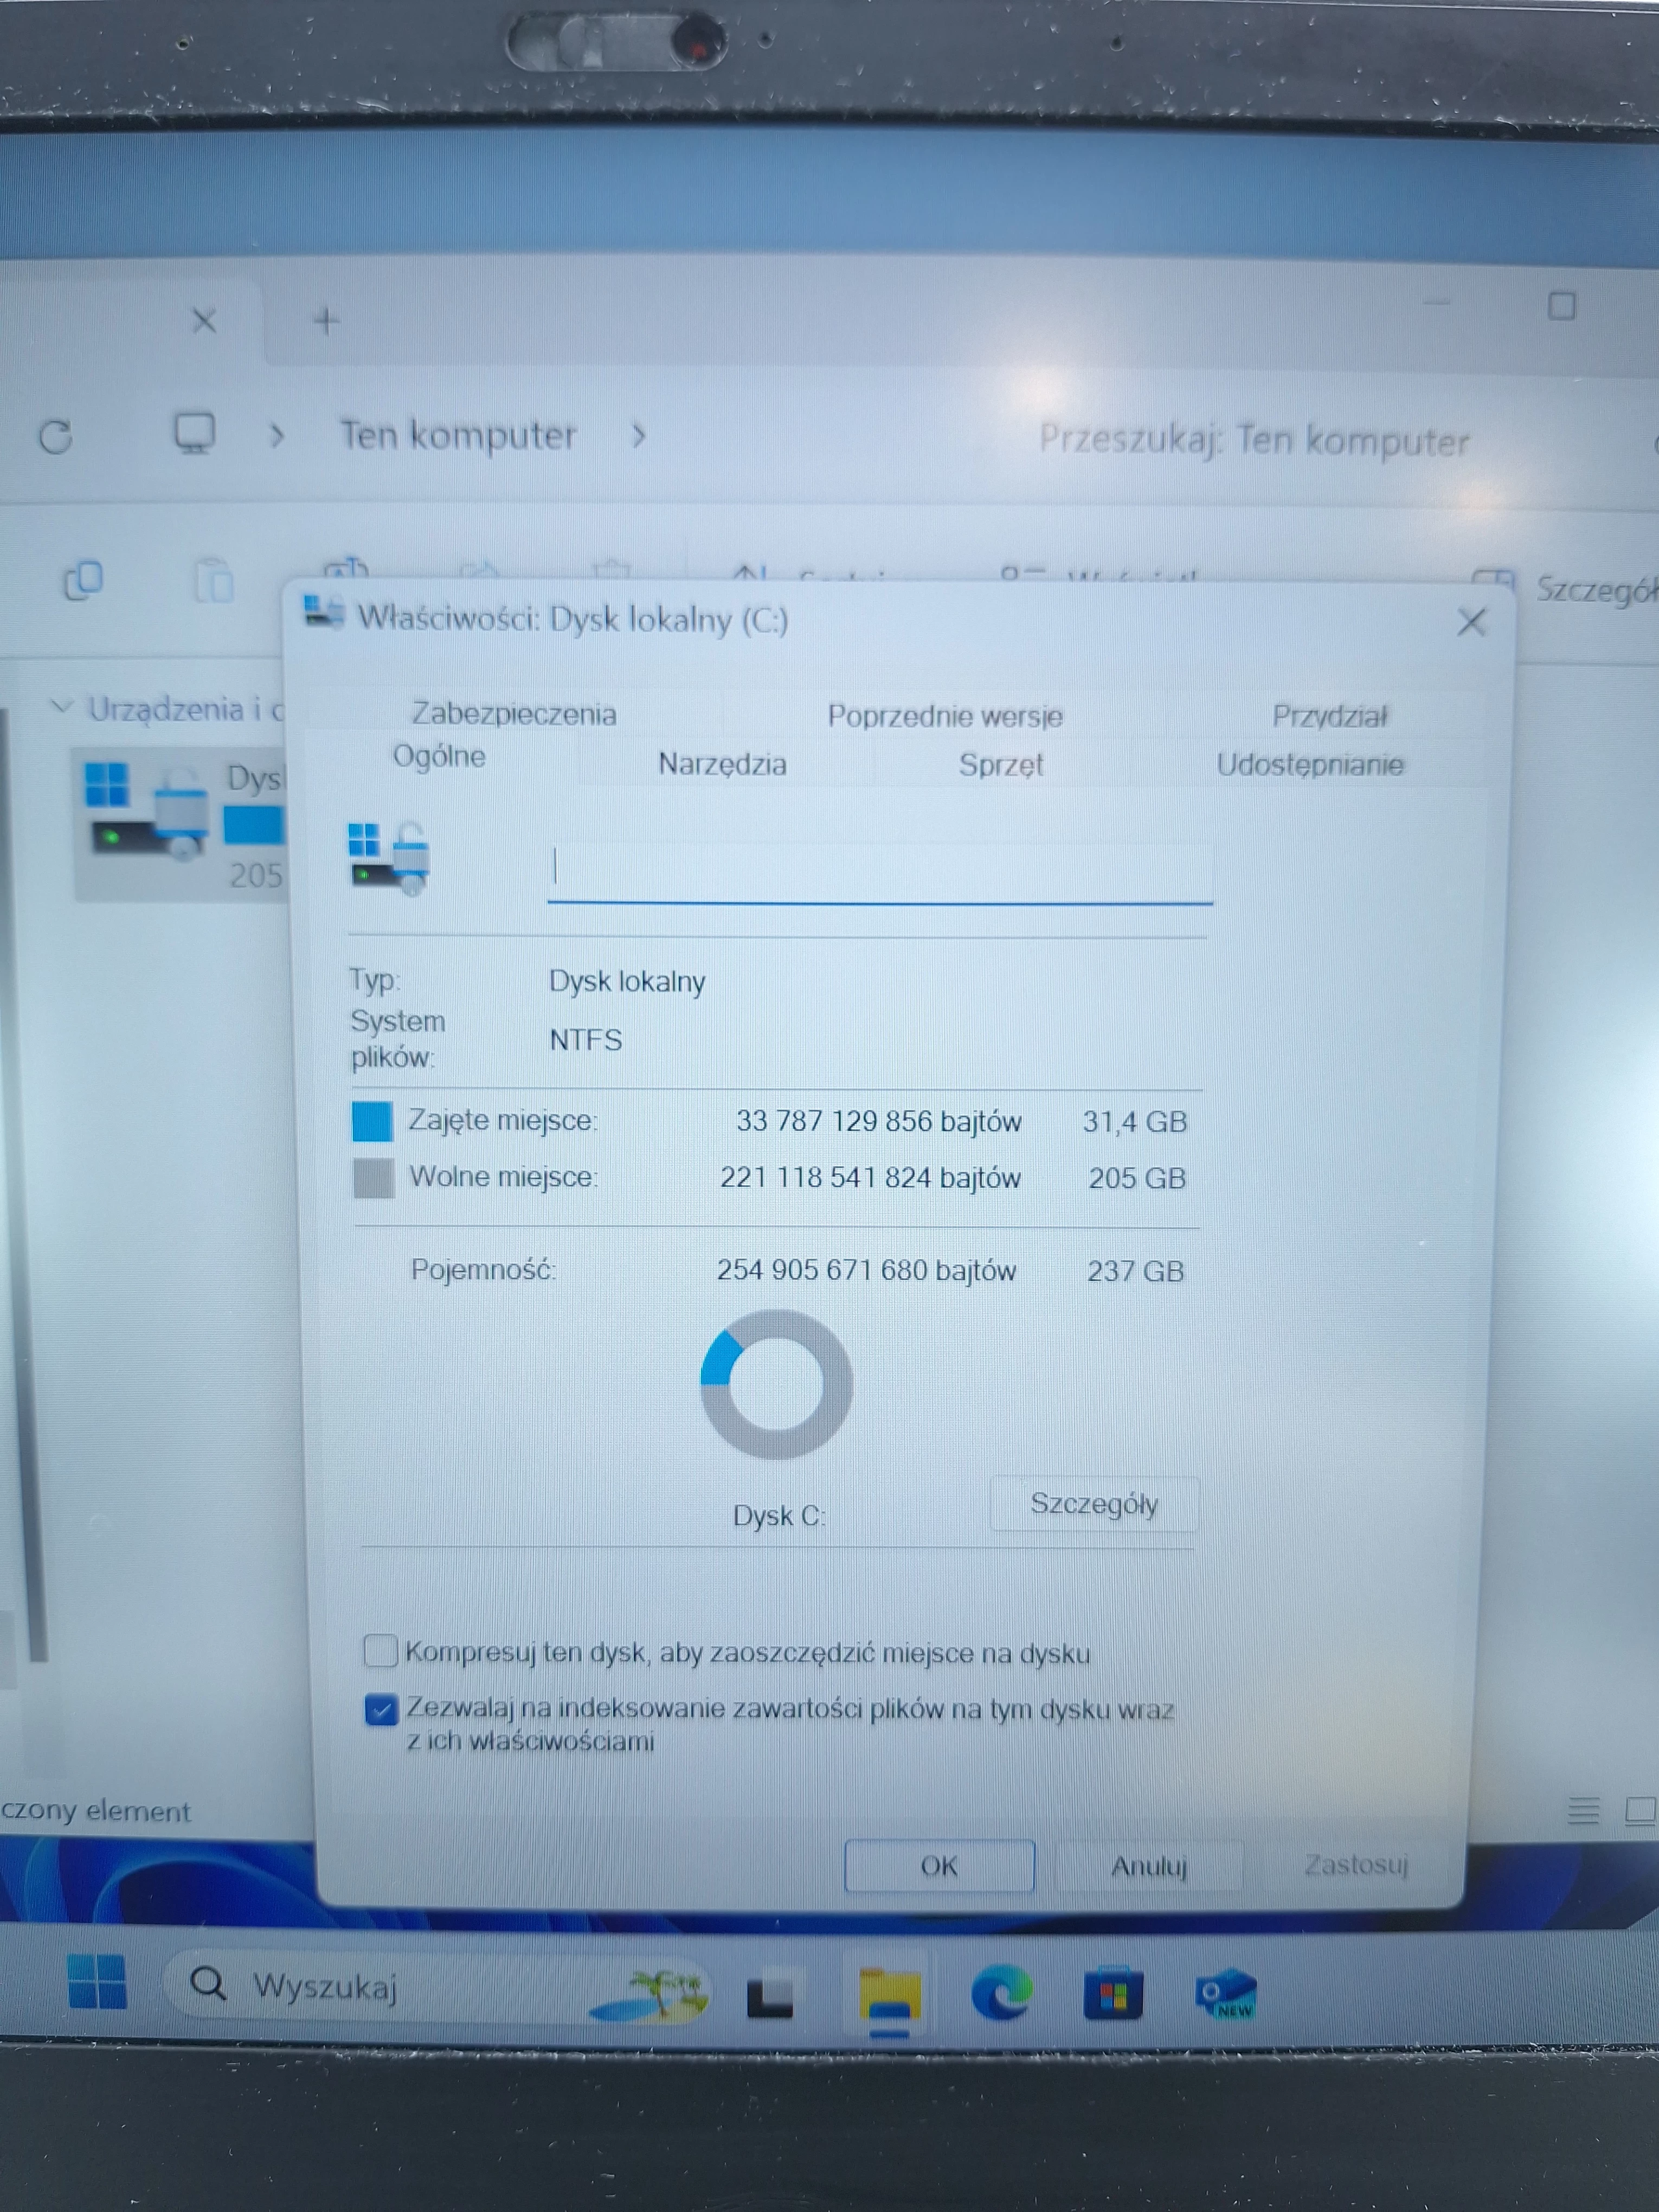The image size is (1659, 2212).
Task: Open a new Explorer tab with plus
Action: 326,321
